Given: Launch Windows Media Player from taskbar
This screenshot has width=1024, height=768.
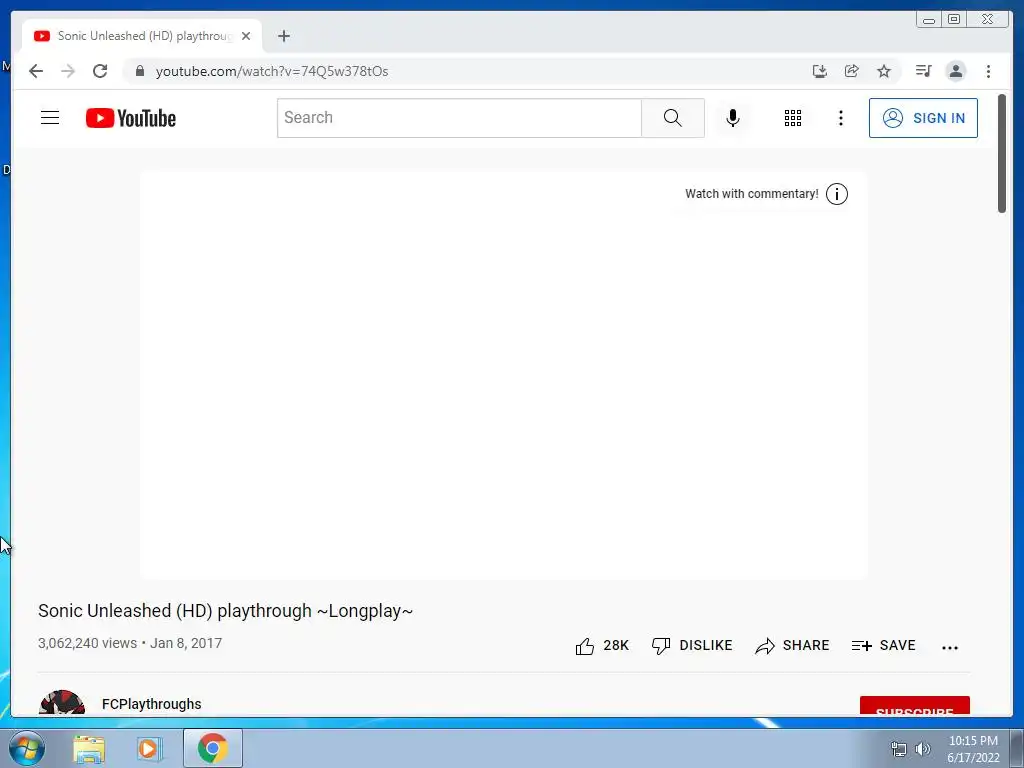Looking at the screenshot, I should click(x=148, y=749).
